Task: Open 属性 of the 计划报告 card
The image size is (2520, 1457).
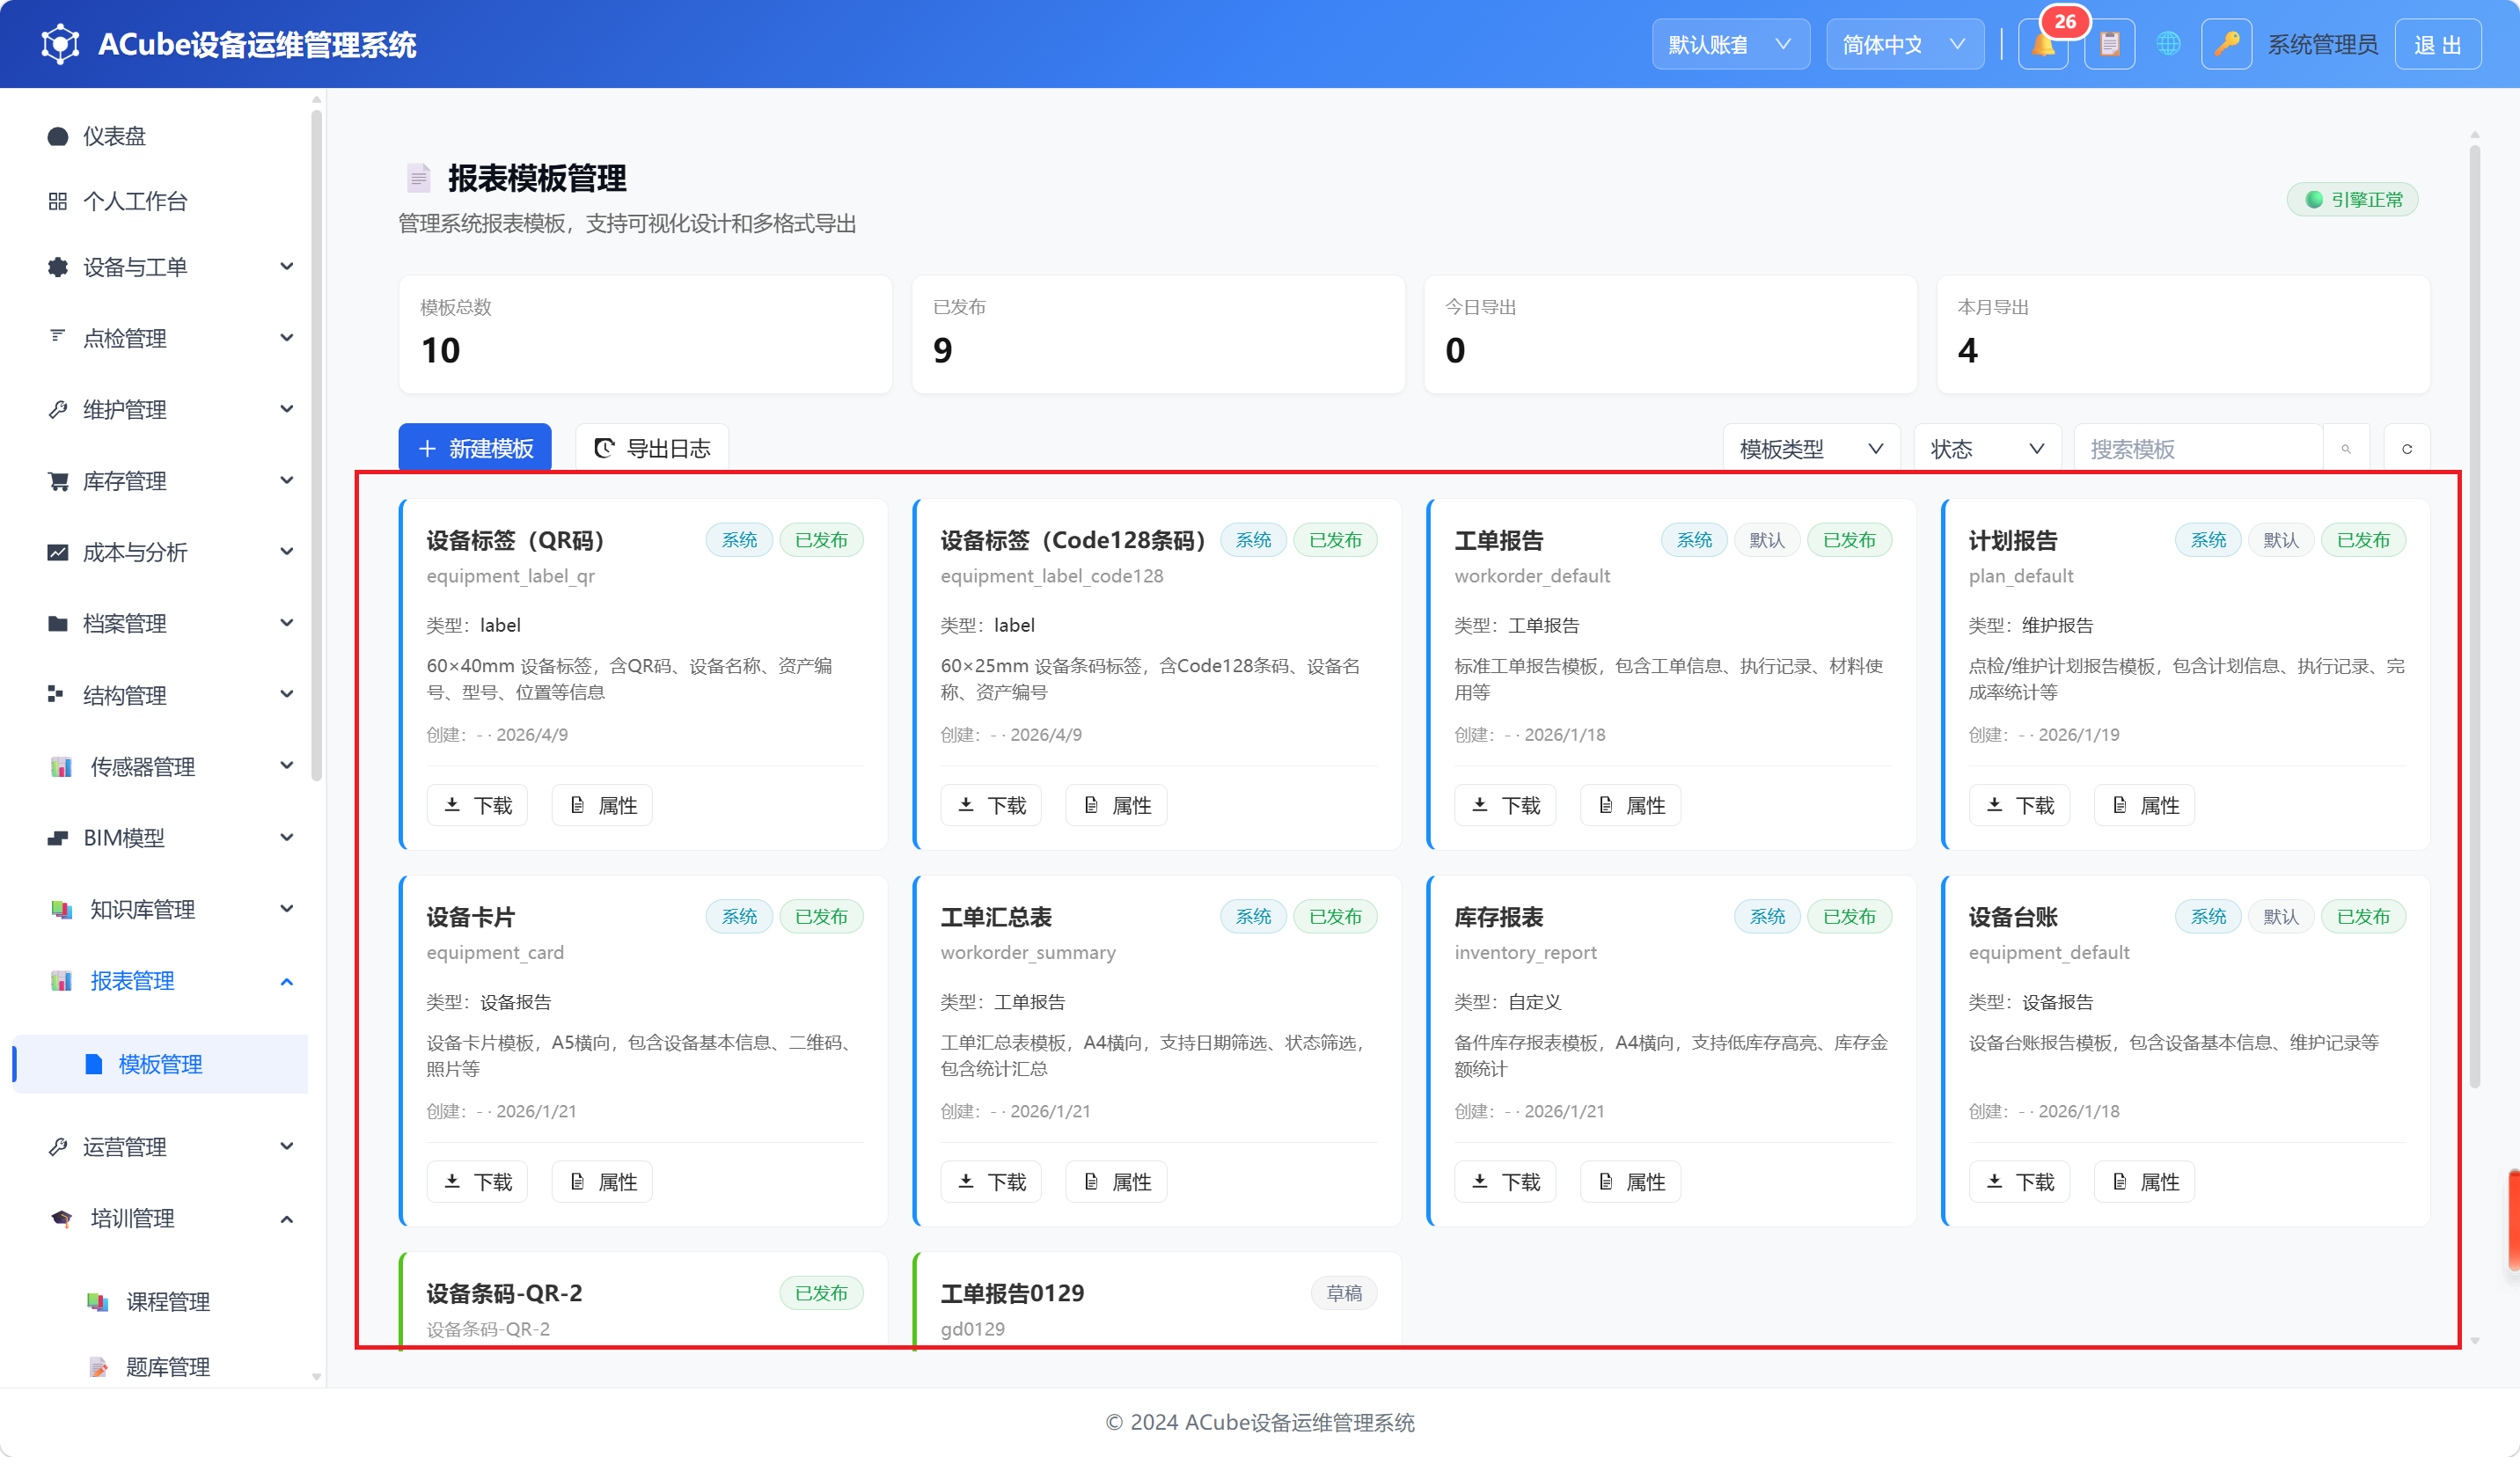Action: [x=2145, y=806]
